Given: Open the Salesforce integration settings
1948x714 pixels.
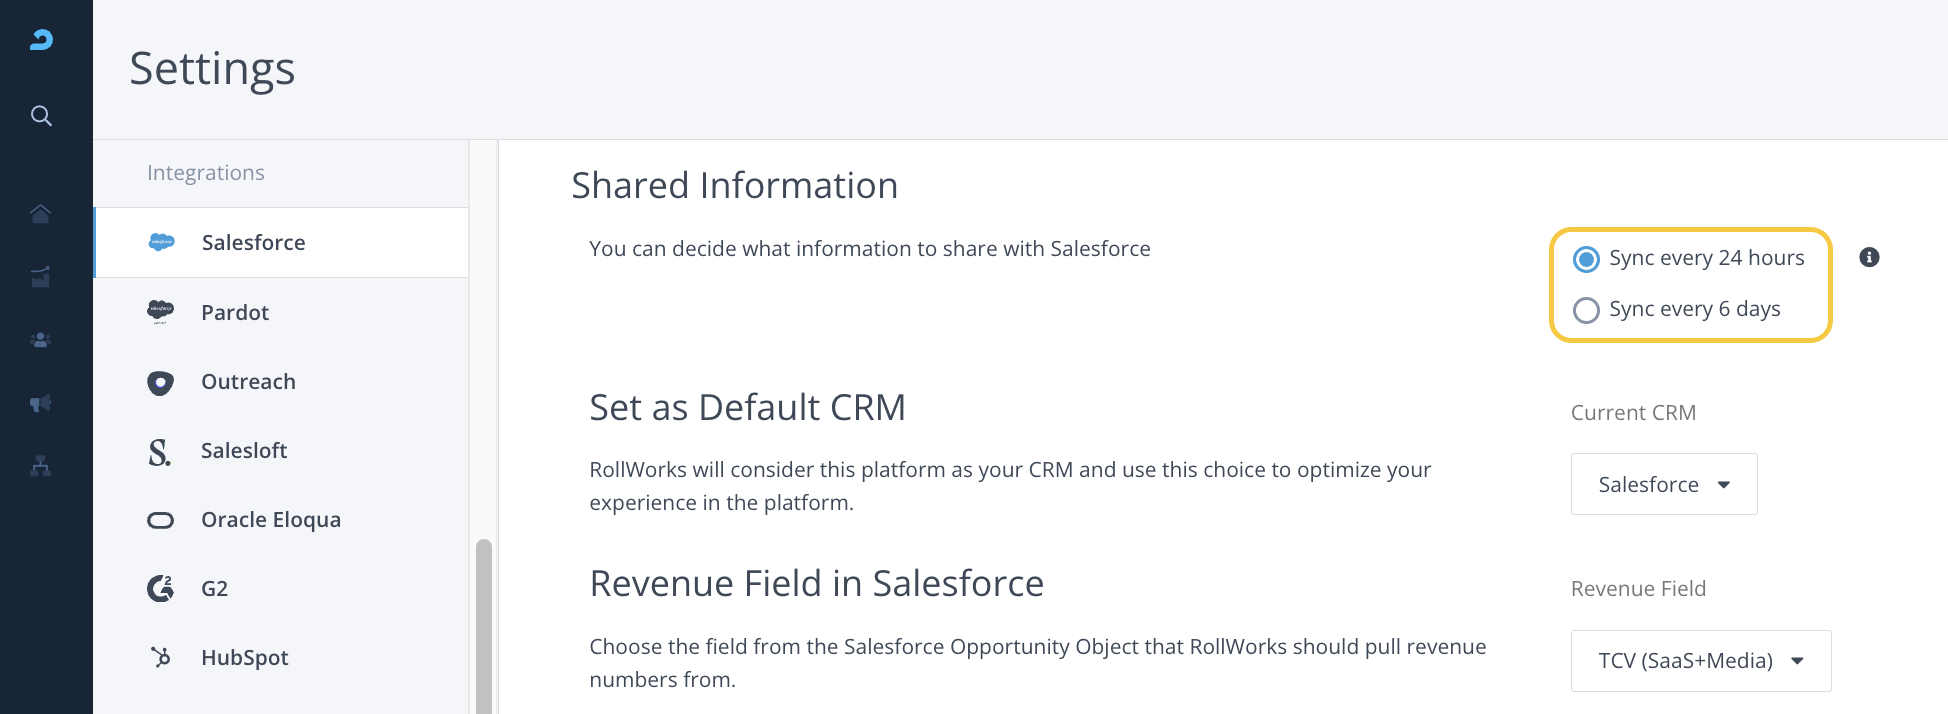Looking at the screenshot, I should pos(253,243).
